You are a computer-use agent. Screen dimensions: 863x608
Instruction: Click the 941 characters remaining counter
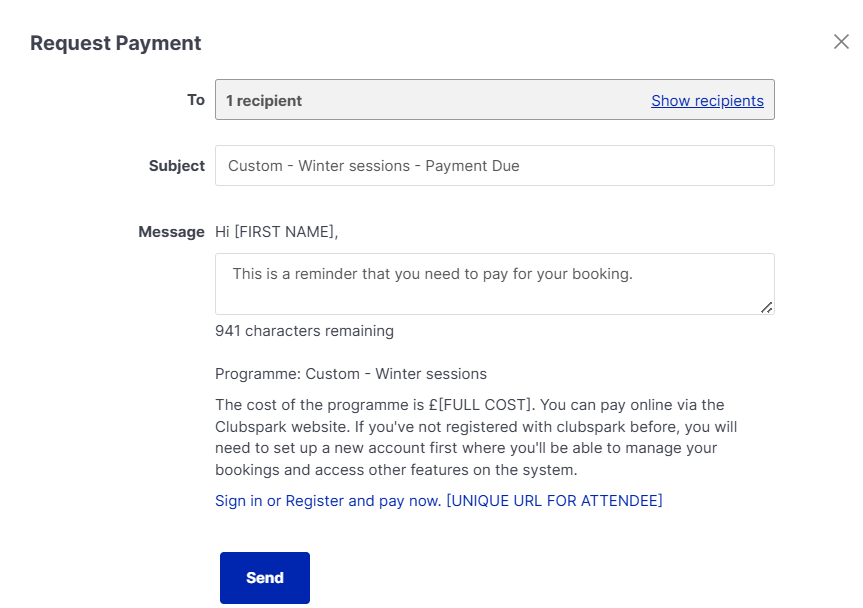tap(304, 330)
